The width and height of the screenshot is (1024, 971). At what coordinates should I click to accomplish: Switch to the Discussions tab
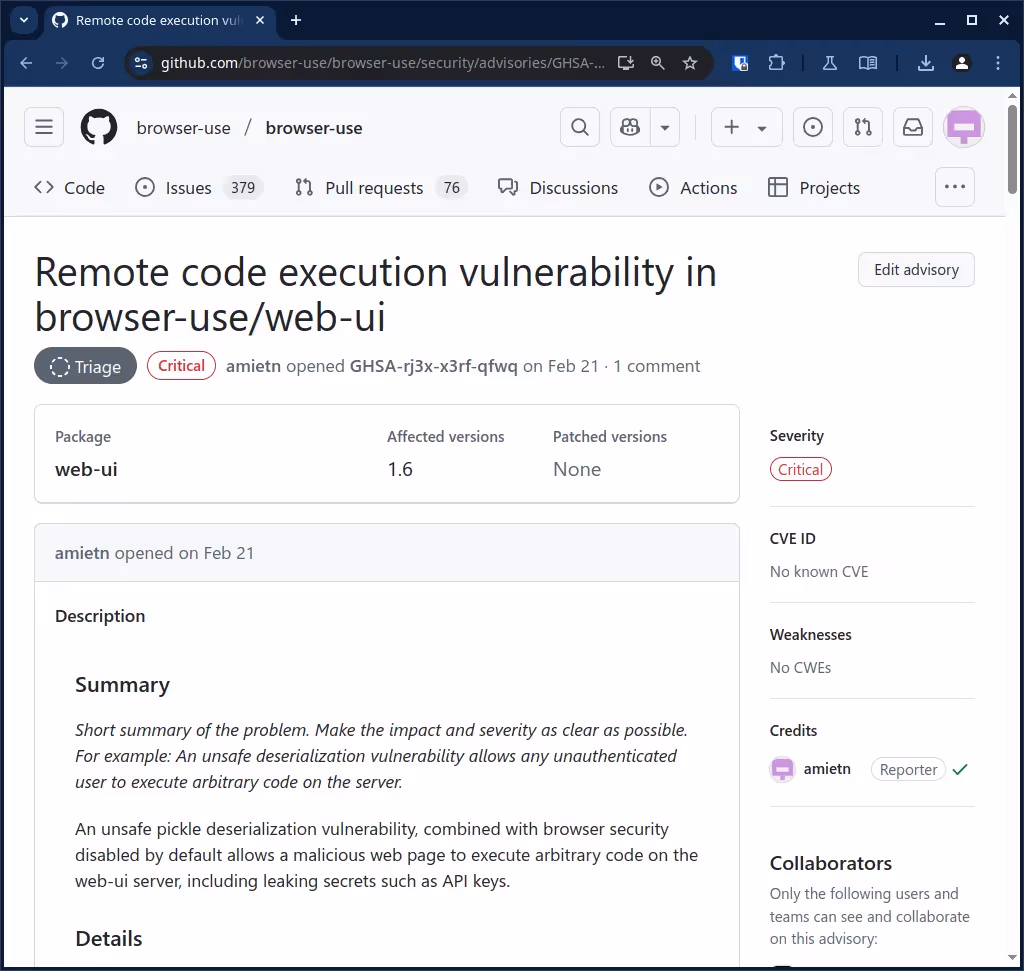click(x=558, y=188)
